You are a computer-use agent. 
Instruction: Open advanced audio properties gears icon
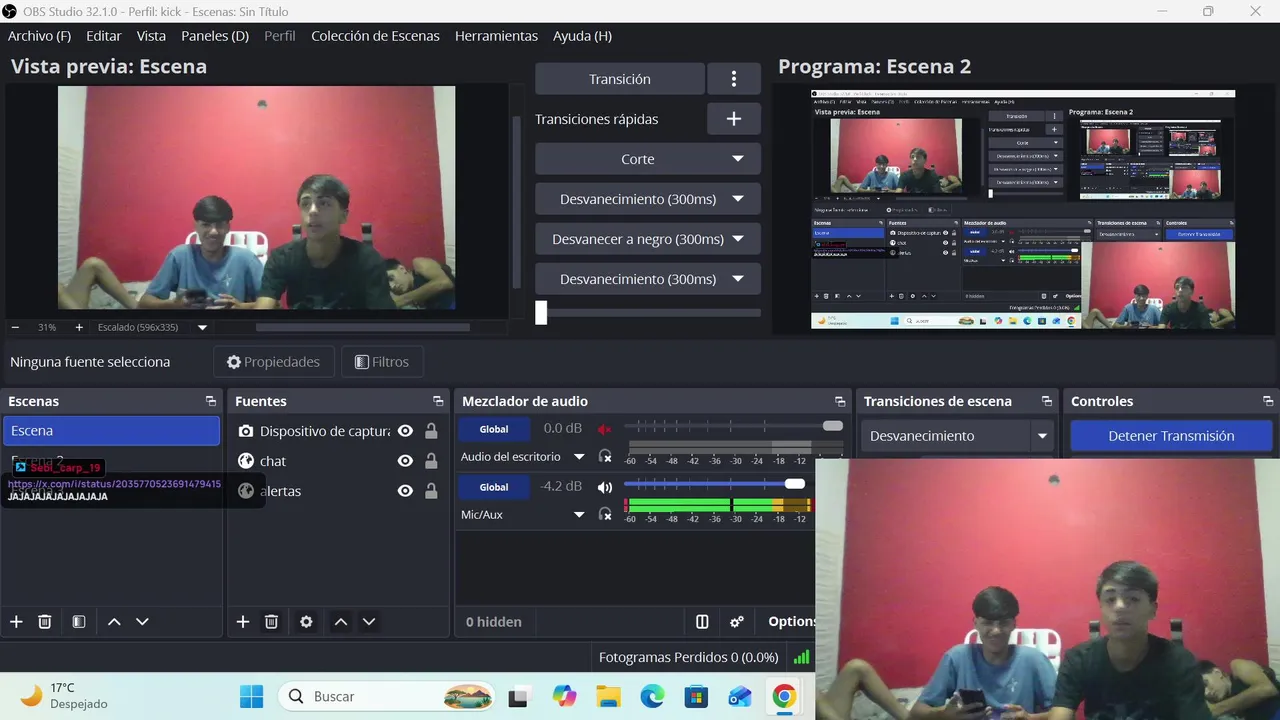click(x=737, y=622)
